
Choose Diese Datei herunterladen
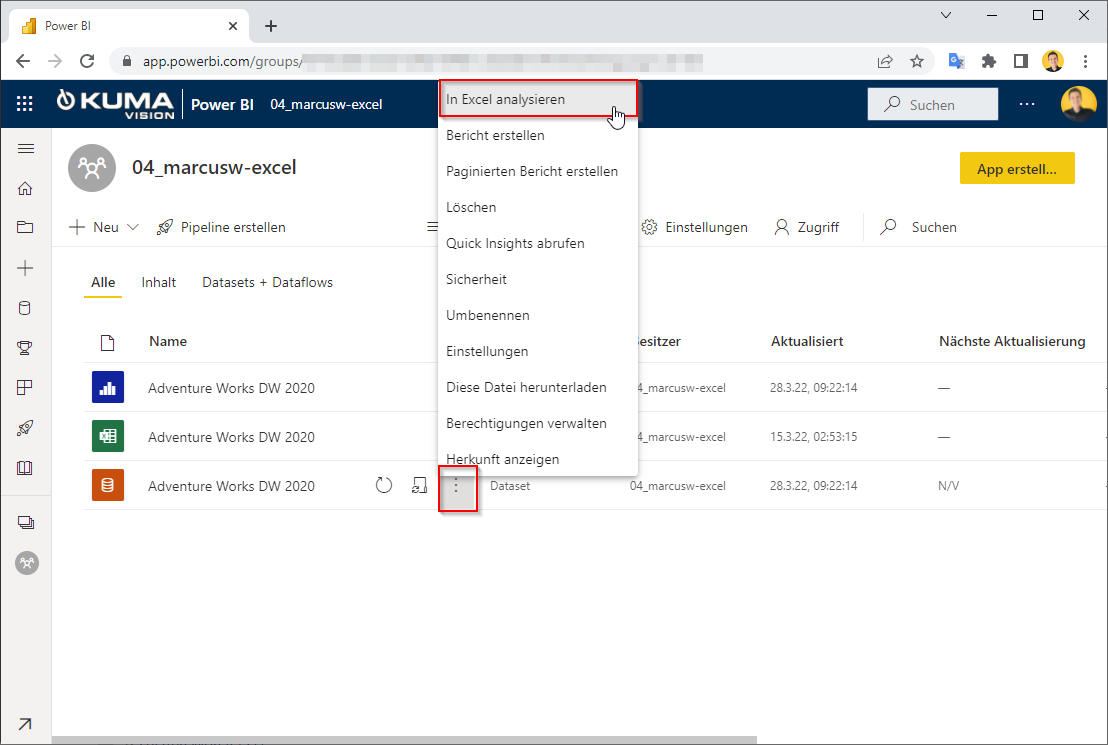(538, 387)
